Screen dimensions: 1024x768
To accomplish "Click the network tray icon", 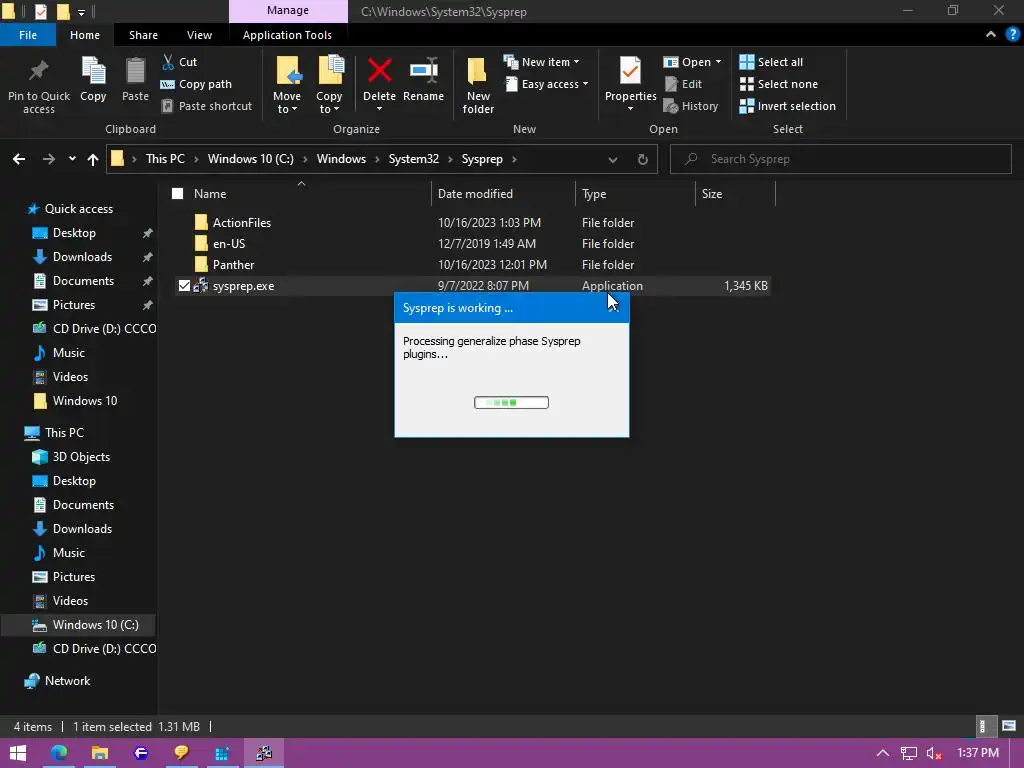I will coord(908,753).
